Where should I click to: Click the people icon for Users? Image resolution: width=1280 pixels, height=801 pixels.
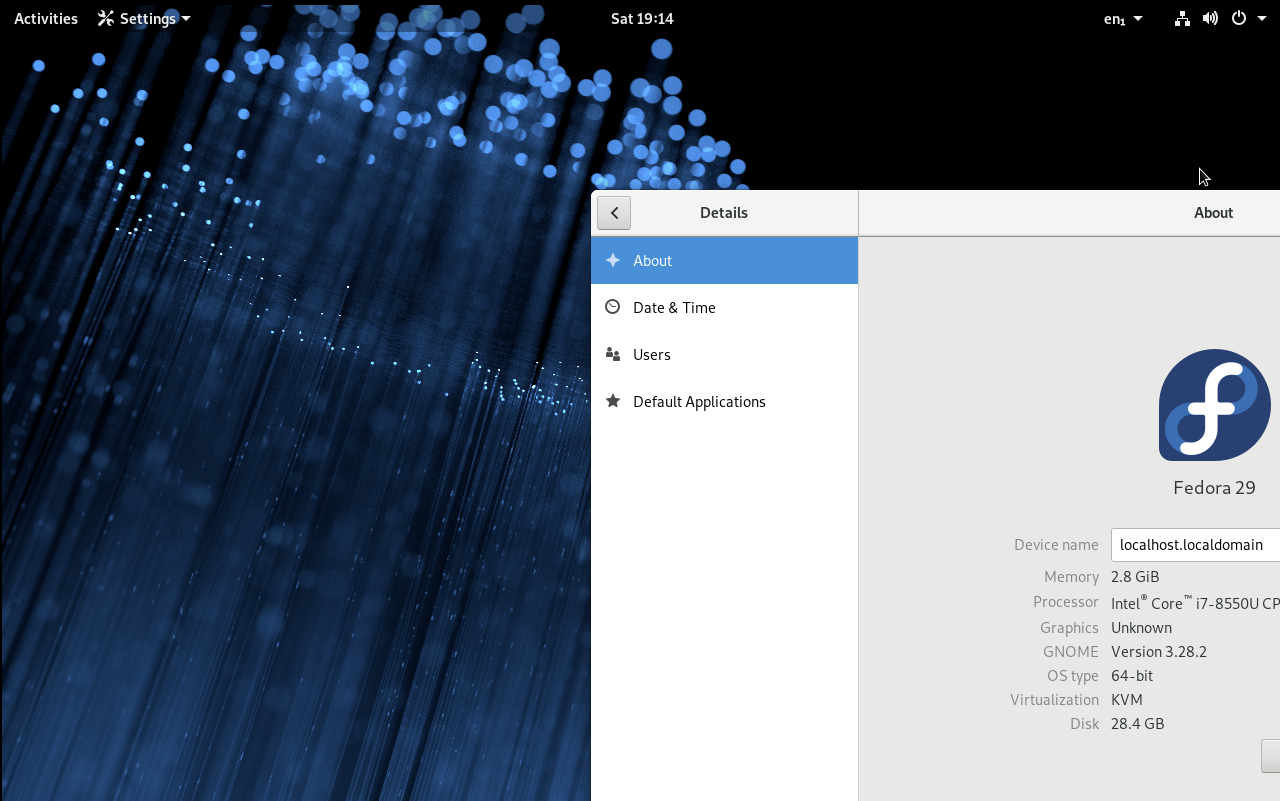(613, 354)
